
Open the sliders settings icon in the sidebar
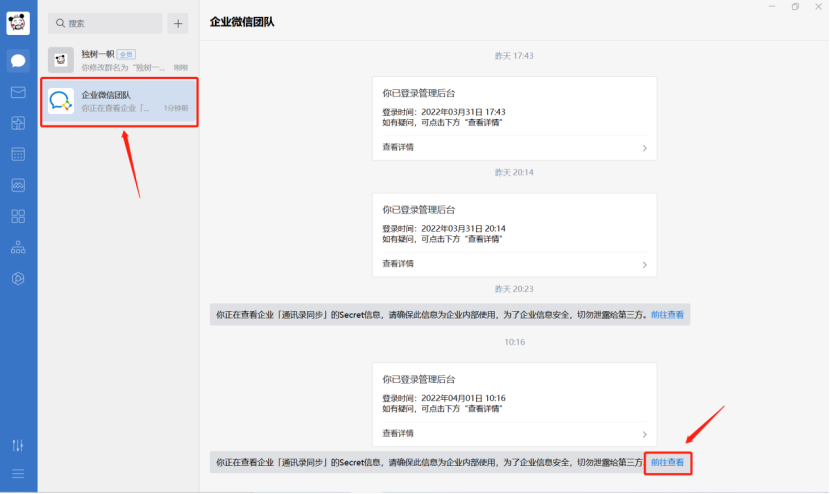click(18, 445)
